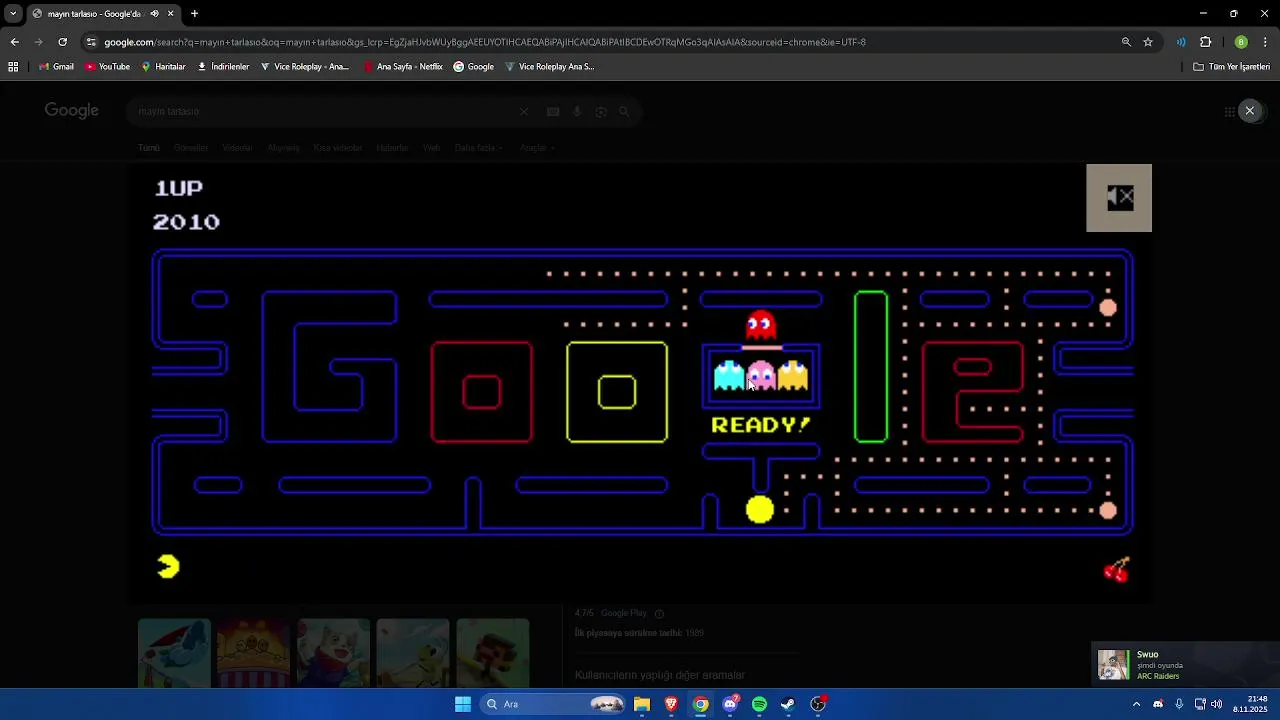Open the Chrome profile avatar
The width and height of the screenshot is (1280, 720).
pyautogui.click(x=1241, y=42)
